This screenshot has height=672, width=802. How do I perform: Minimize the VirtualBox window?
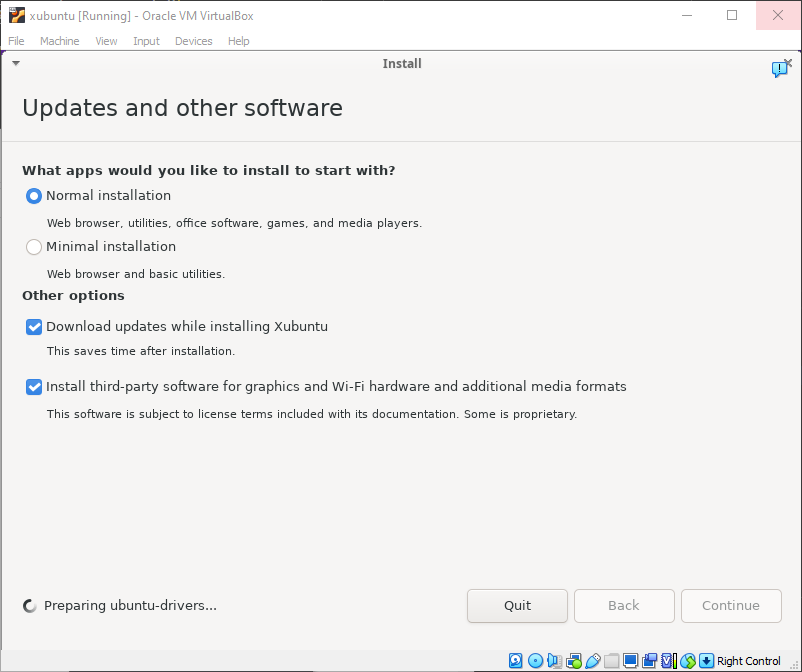687,15
